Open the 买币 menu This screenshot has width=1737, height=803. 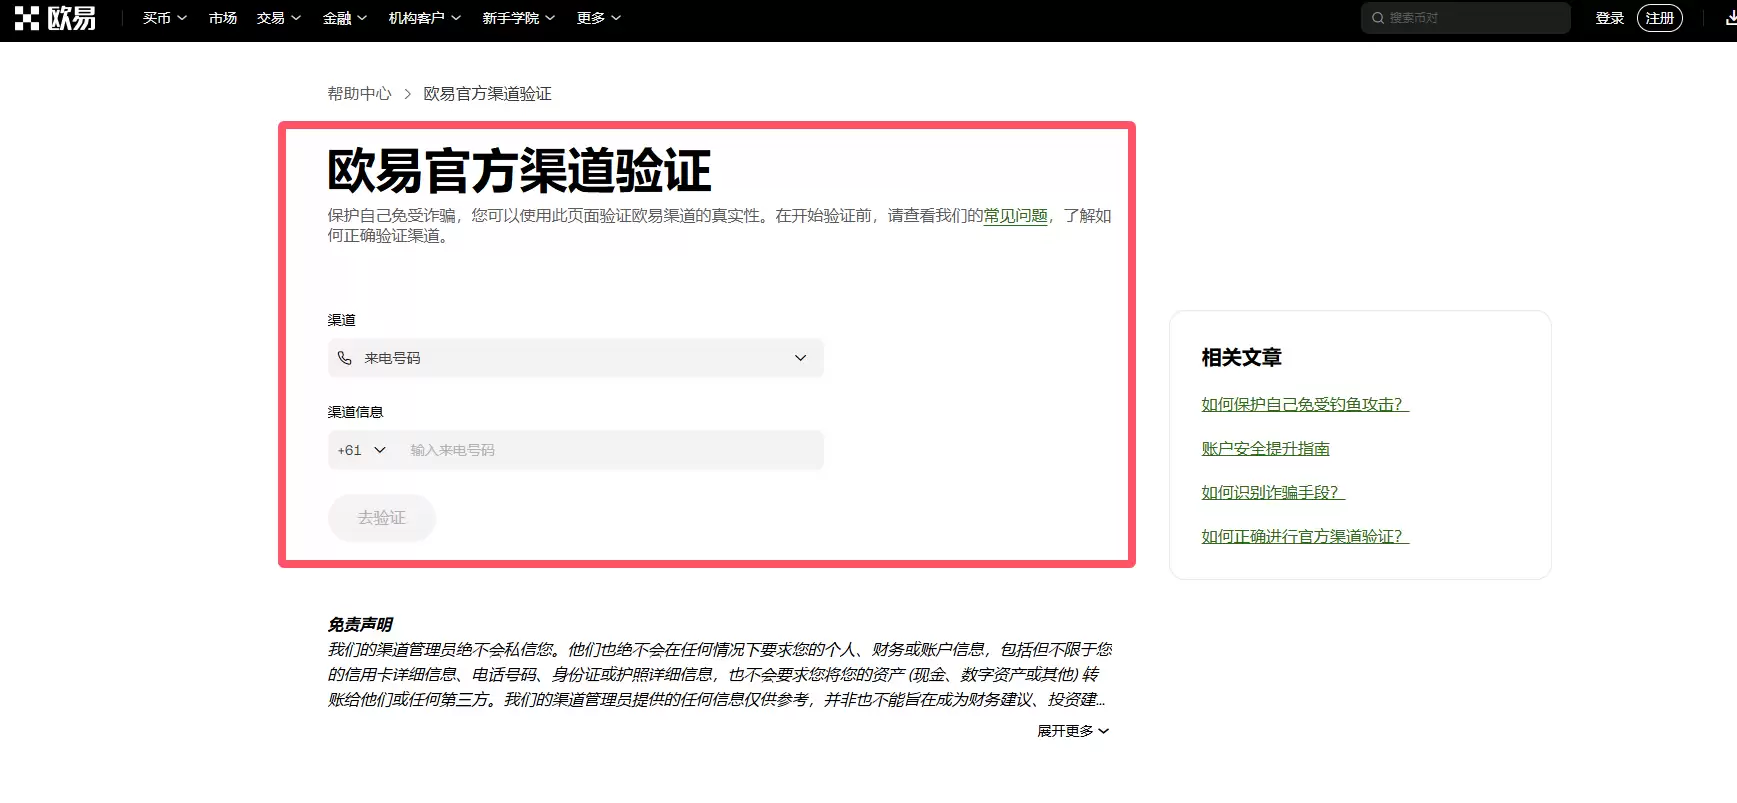tap(165, 18)
